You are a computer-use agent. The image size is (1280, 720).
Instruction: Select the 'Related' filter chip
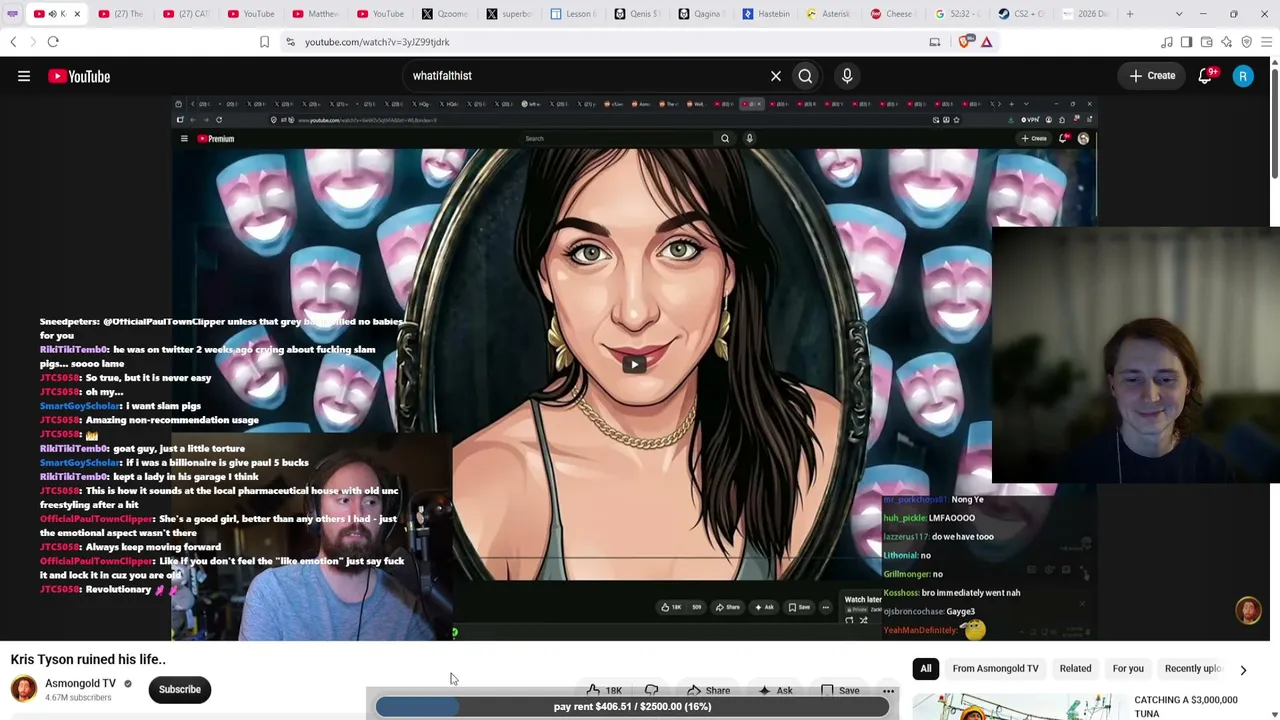tap(1075, 669)
